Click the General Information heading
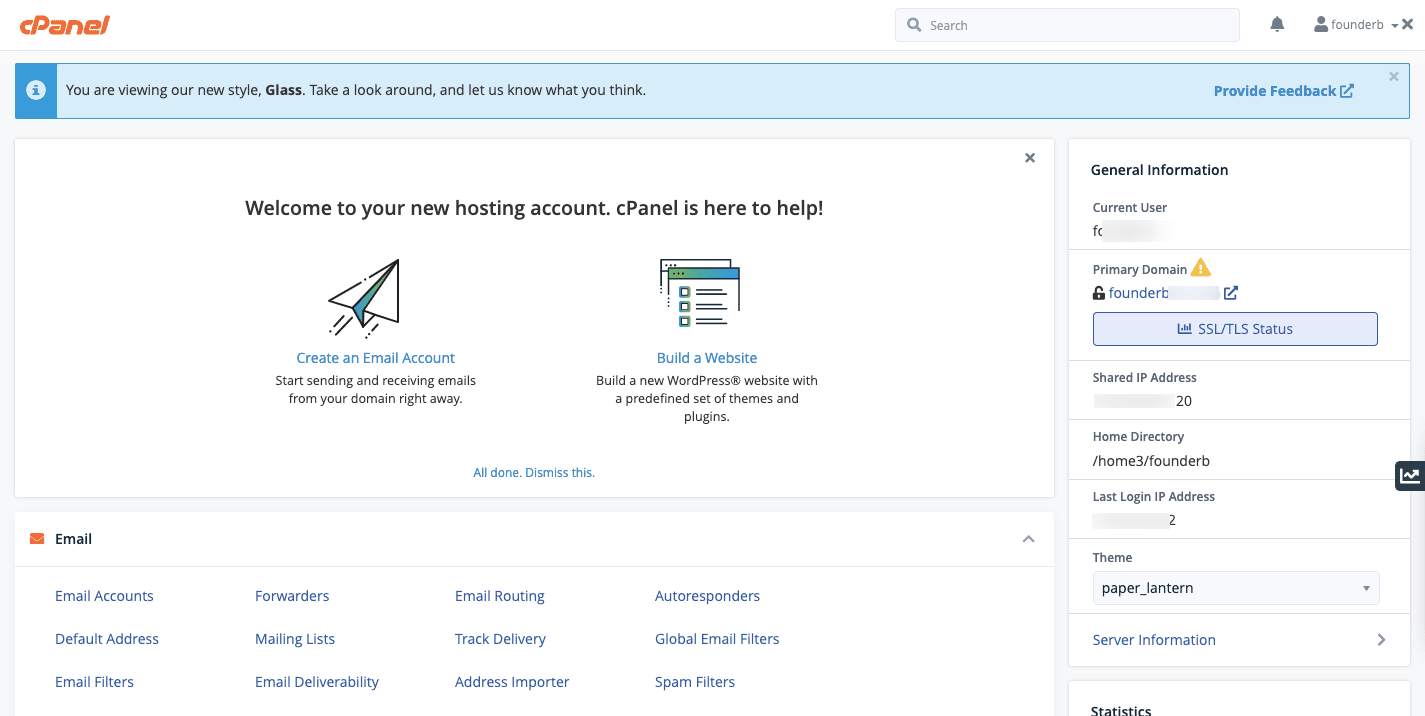This screenshot has width=1425, height=716. pos(1159,170)
